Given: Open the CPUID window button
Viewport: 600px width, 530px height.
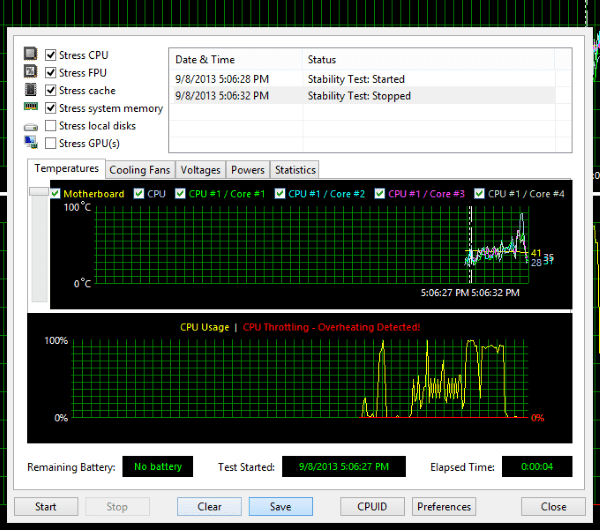Looking at the screenshot, I should 372,507.
